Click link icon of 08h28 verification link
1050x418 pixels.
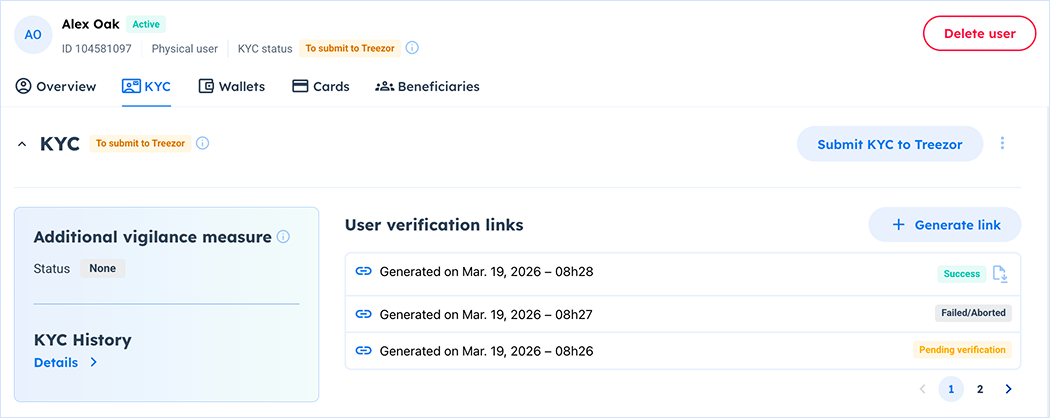coord(363,272)
